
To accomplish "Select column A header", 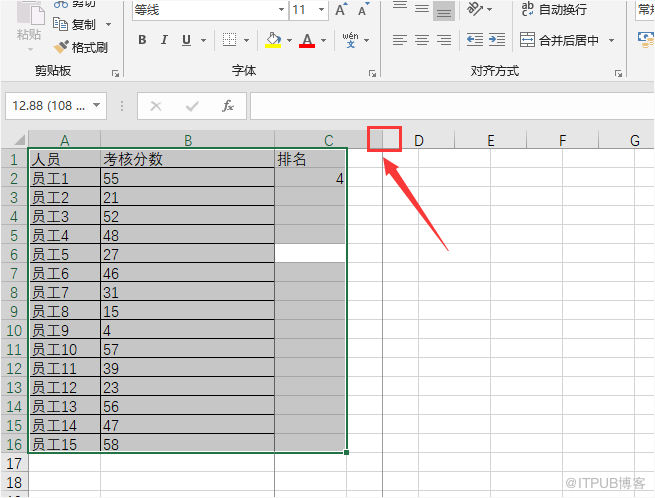I will pyautogui.click(x=64, y=140).
